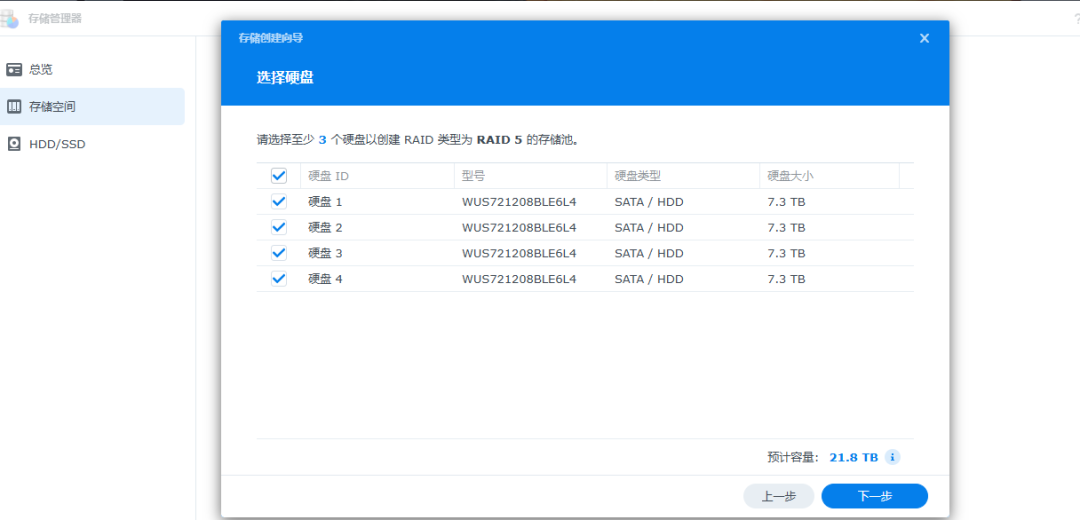Open the HDD/SSD section in sidebar

57,144
